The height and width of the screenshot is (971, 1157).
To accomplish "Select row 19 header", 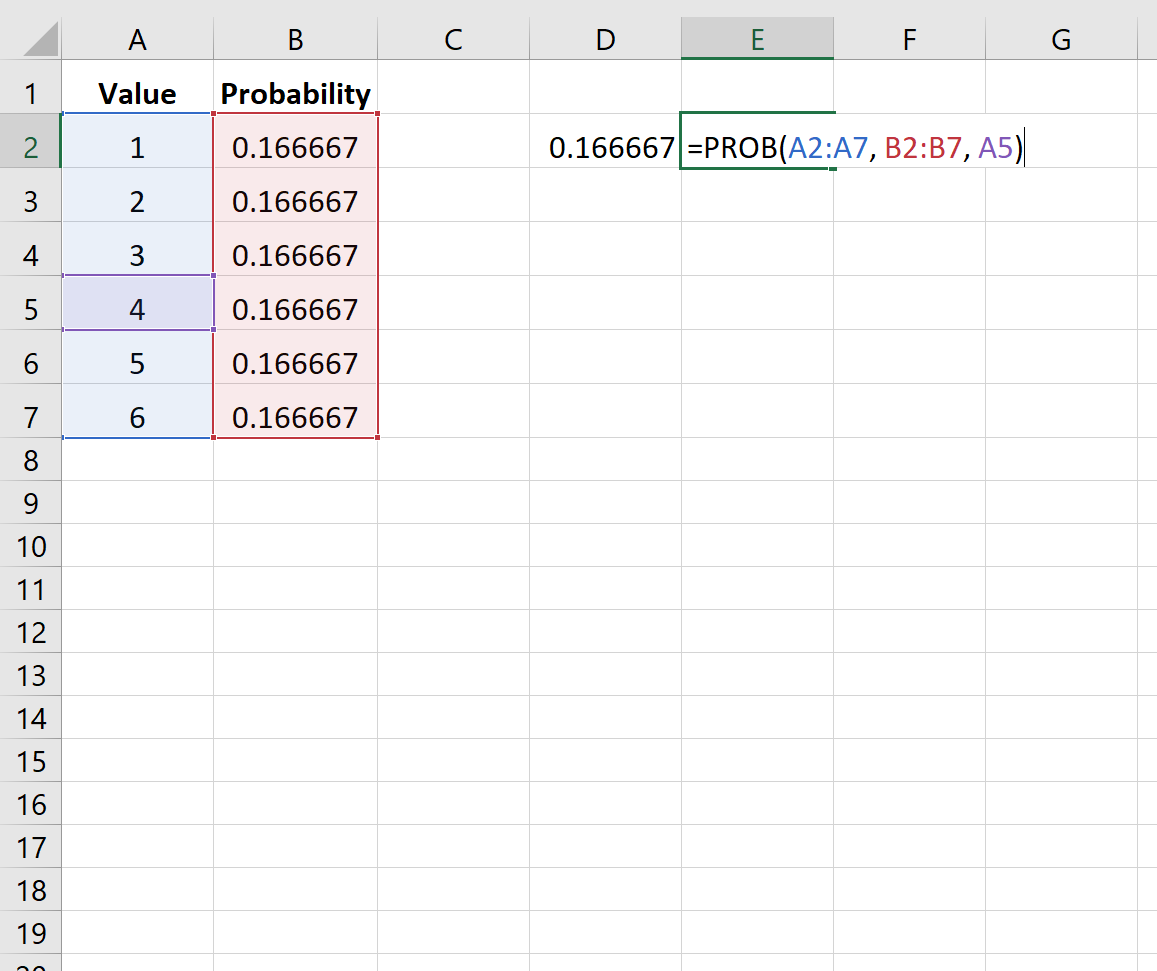I will (x=30, y=933).
